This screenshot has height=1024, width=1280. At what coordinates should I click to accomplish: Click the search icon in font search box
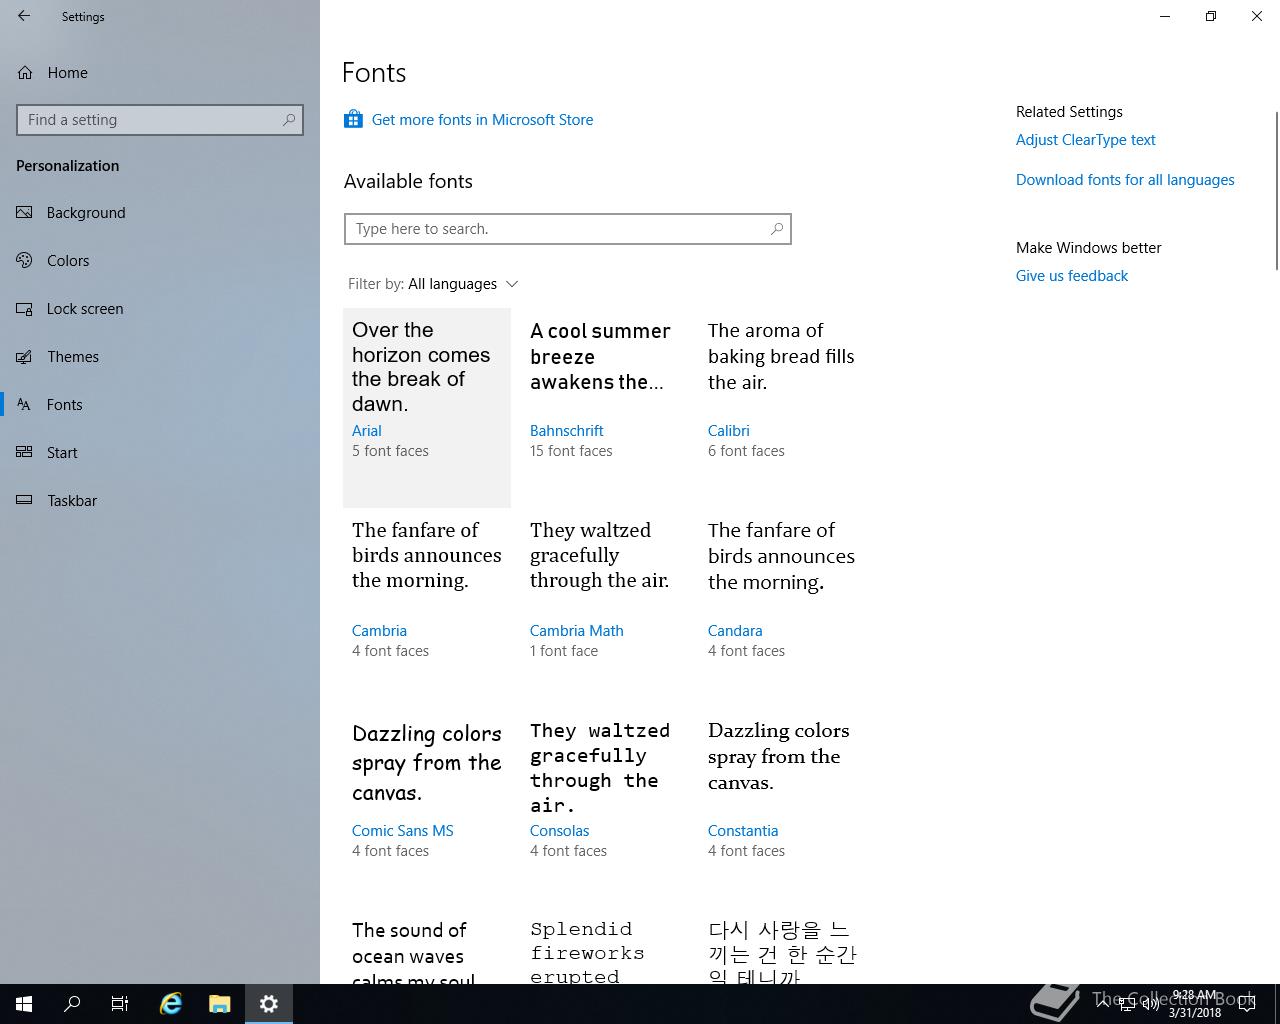click(777, 229)
